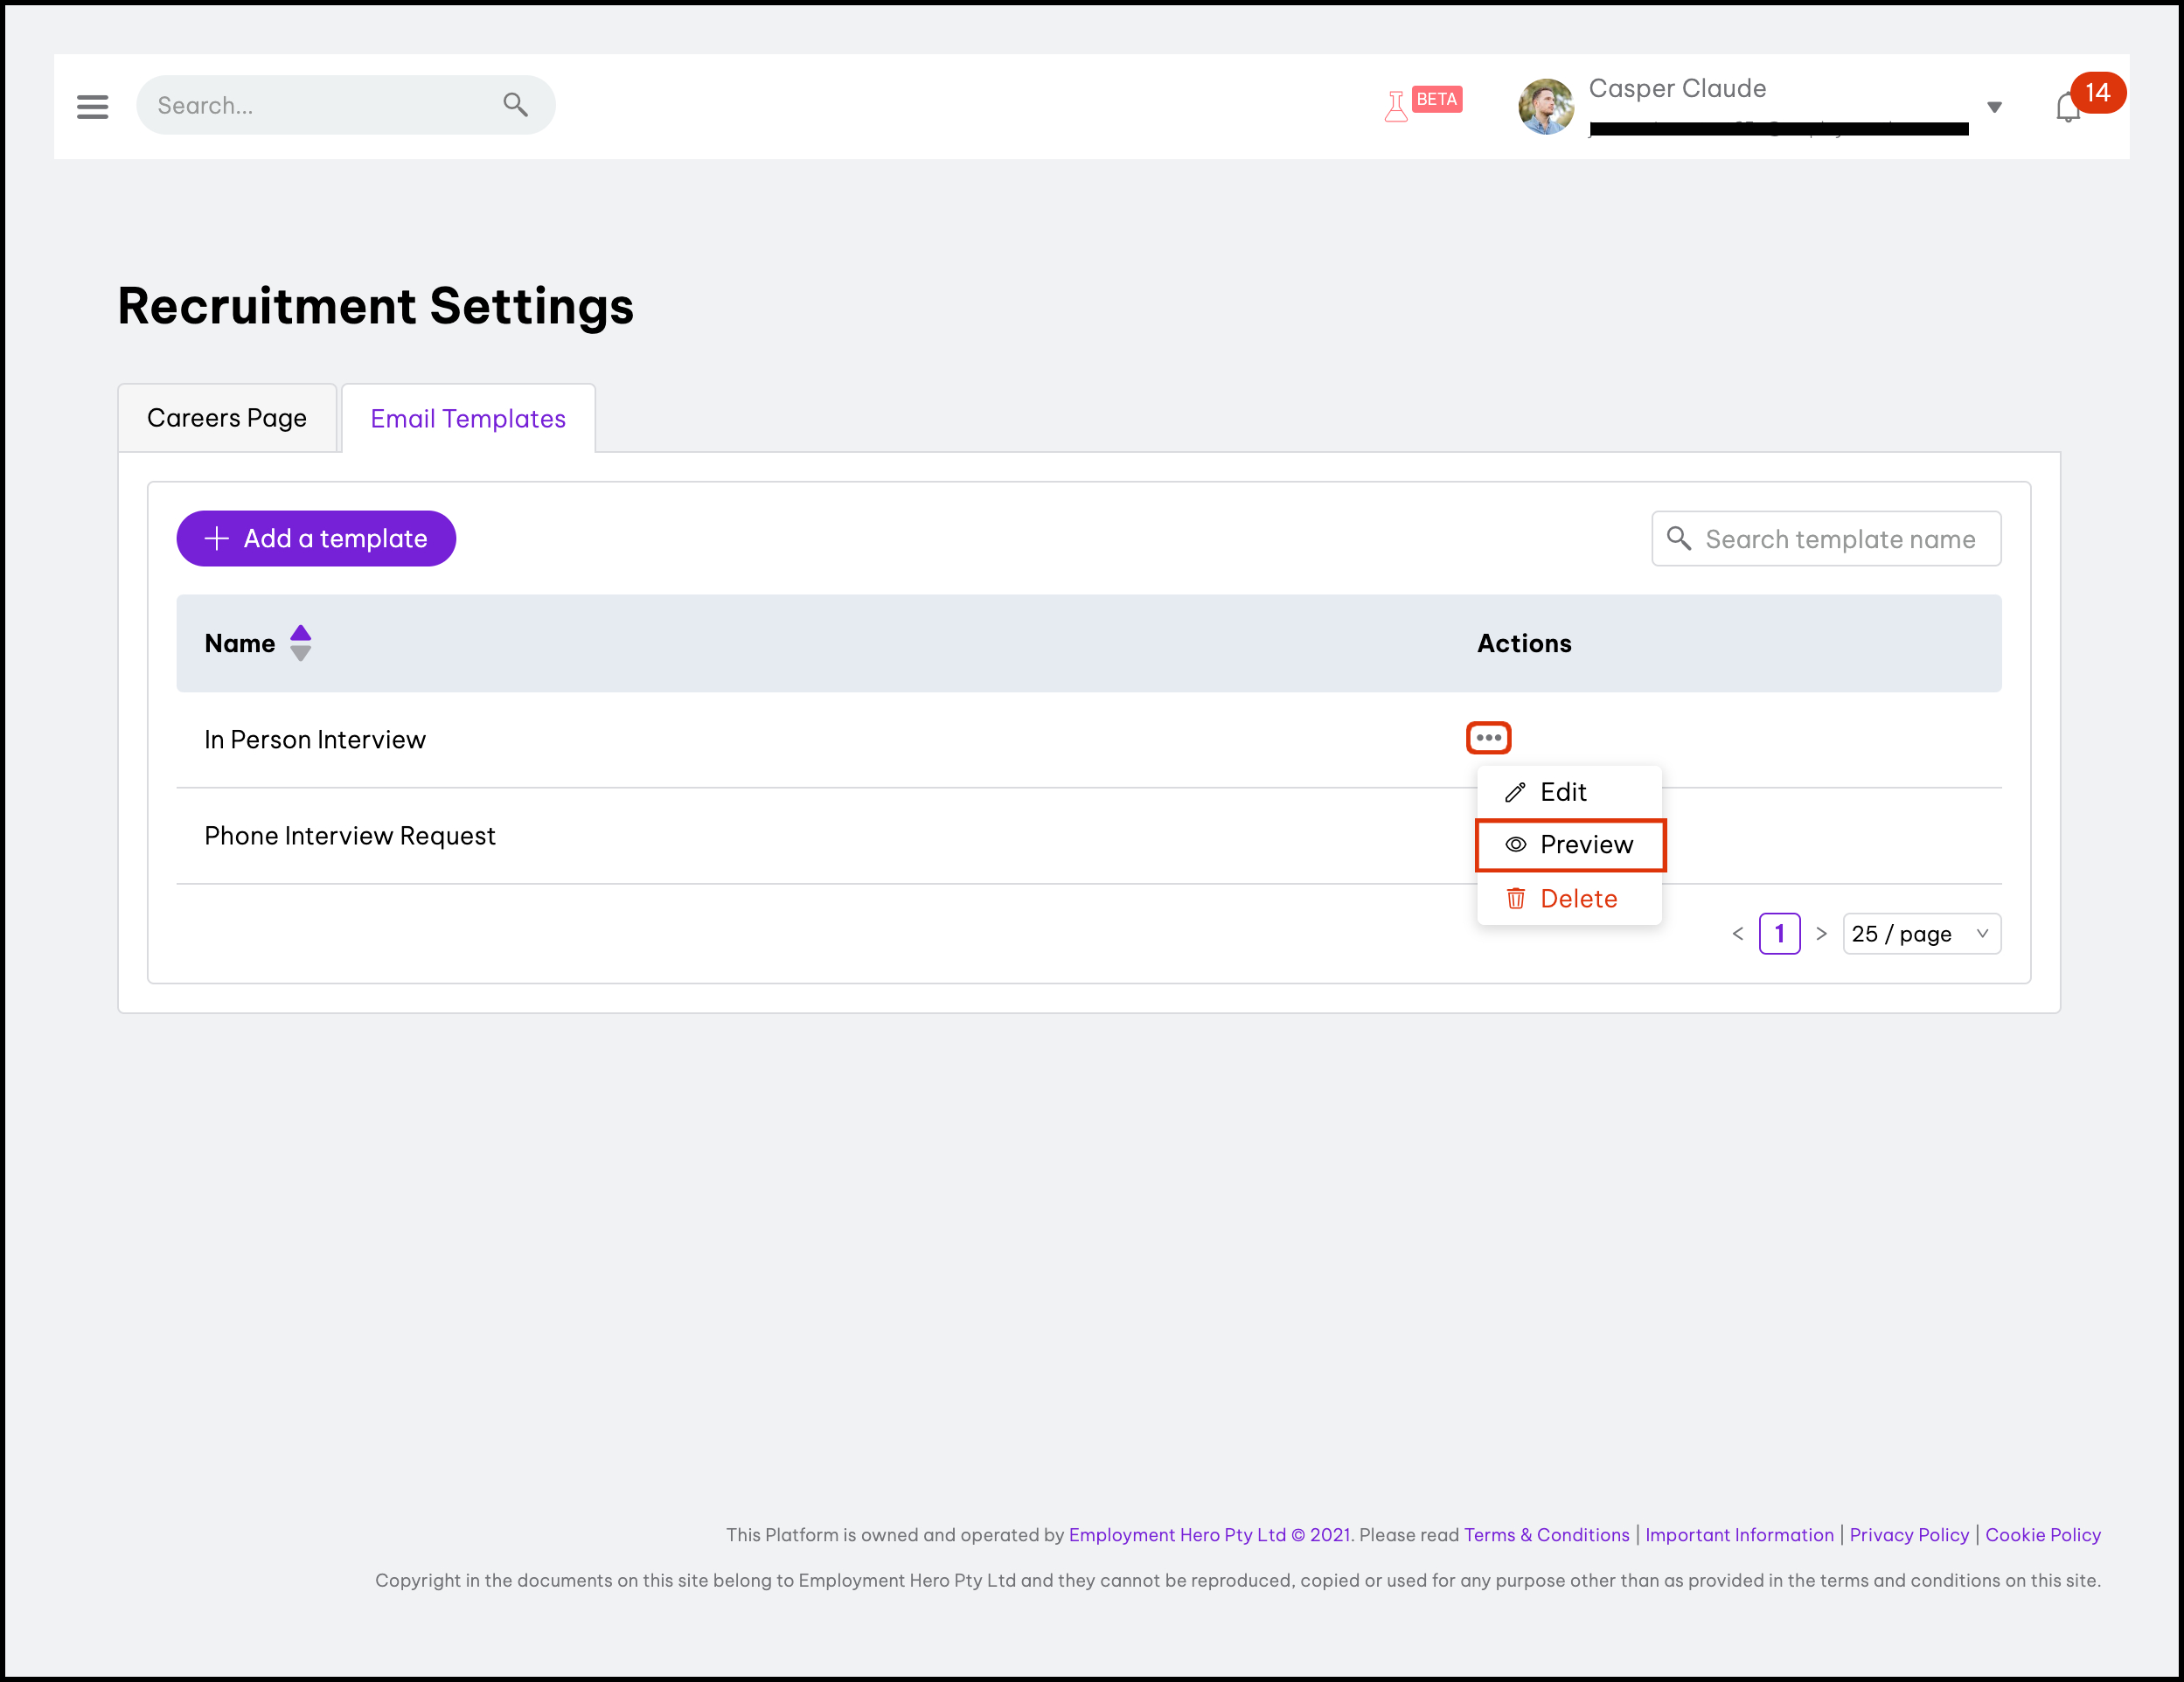The width and height of the screenshot is (2184, 1682).
Task: Click Casper Claude's profile avatar
Action: (1546, 106)
